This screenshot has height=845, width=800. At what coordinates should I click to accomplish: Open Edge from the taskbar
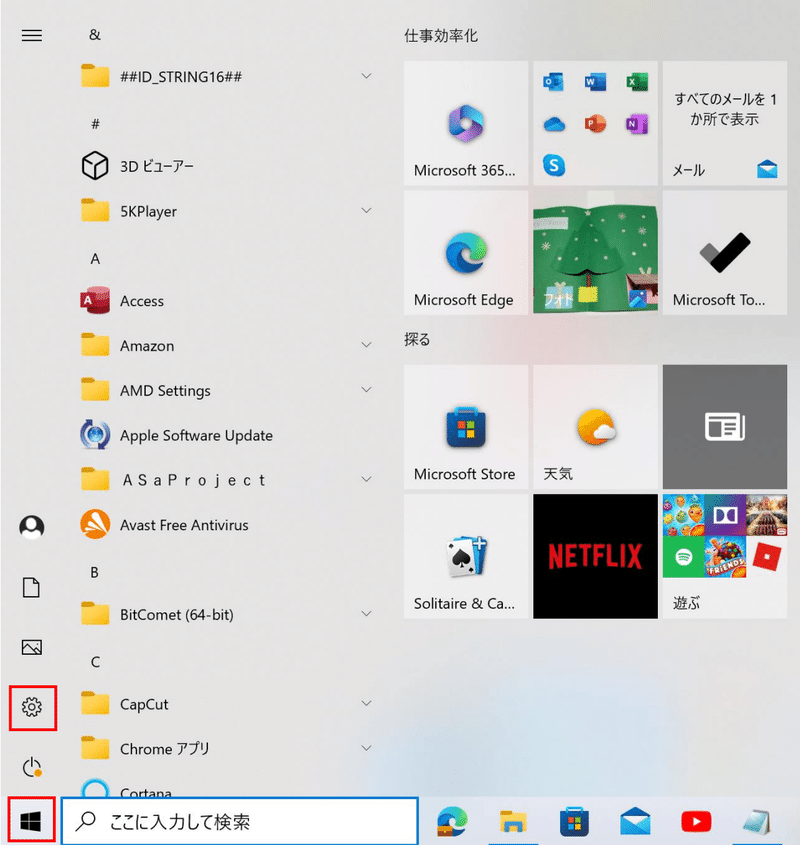452,821
